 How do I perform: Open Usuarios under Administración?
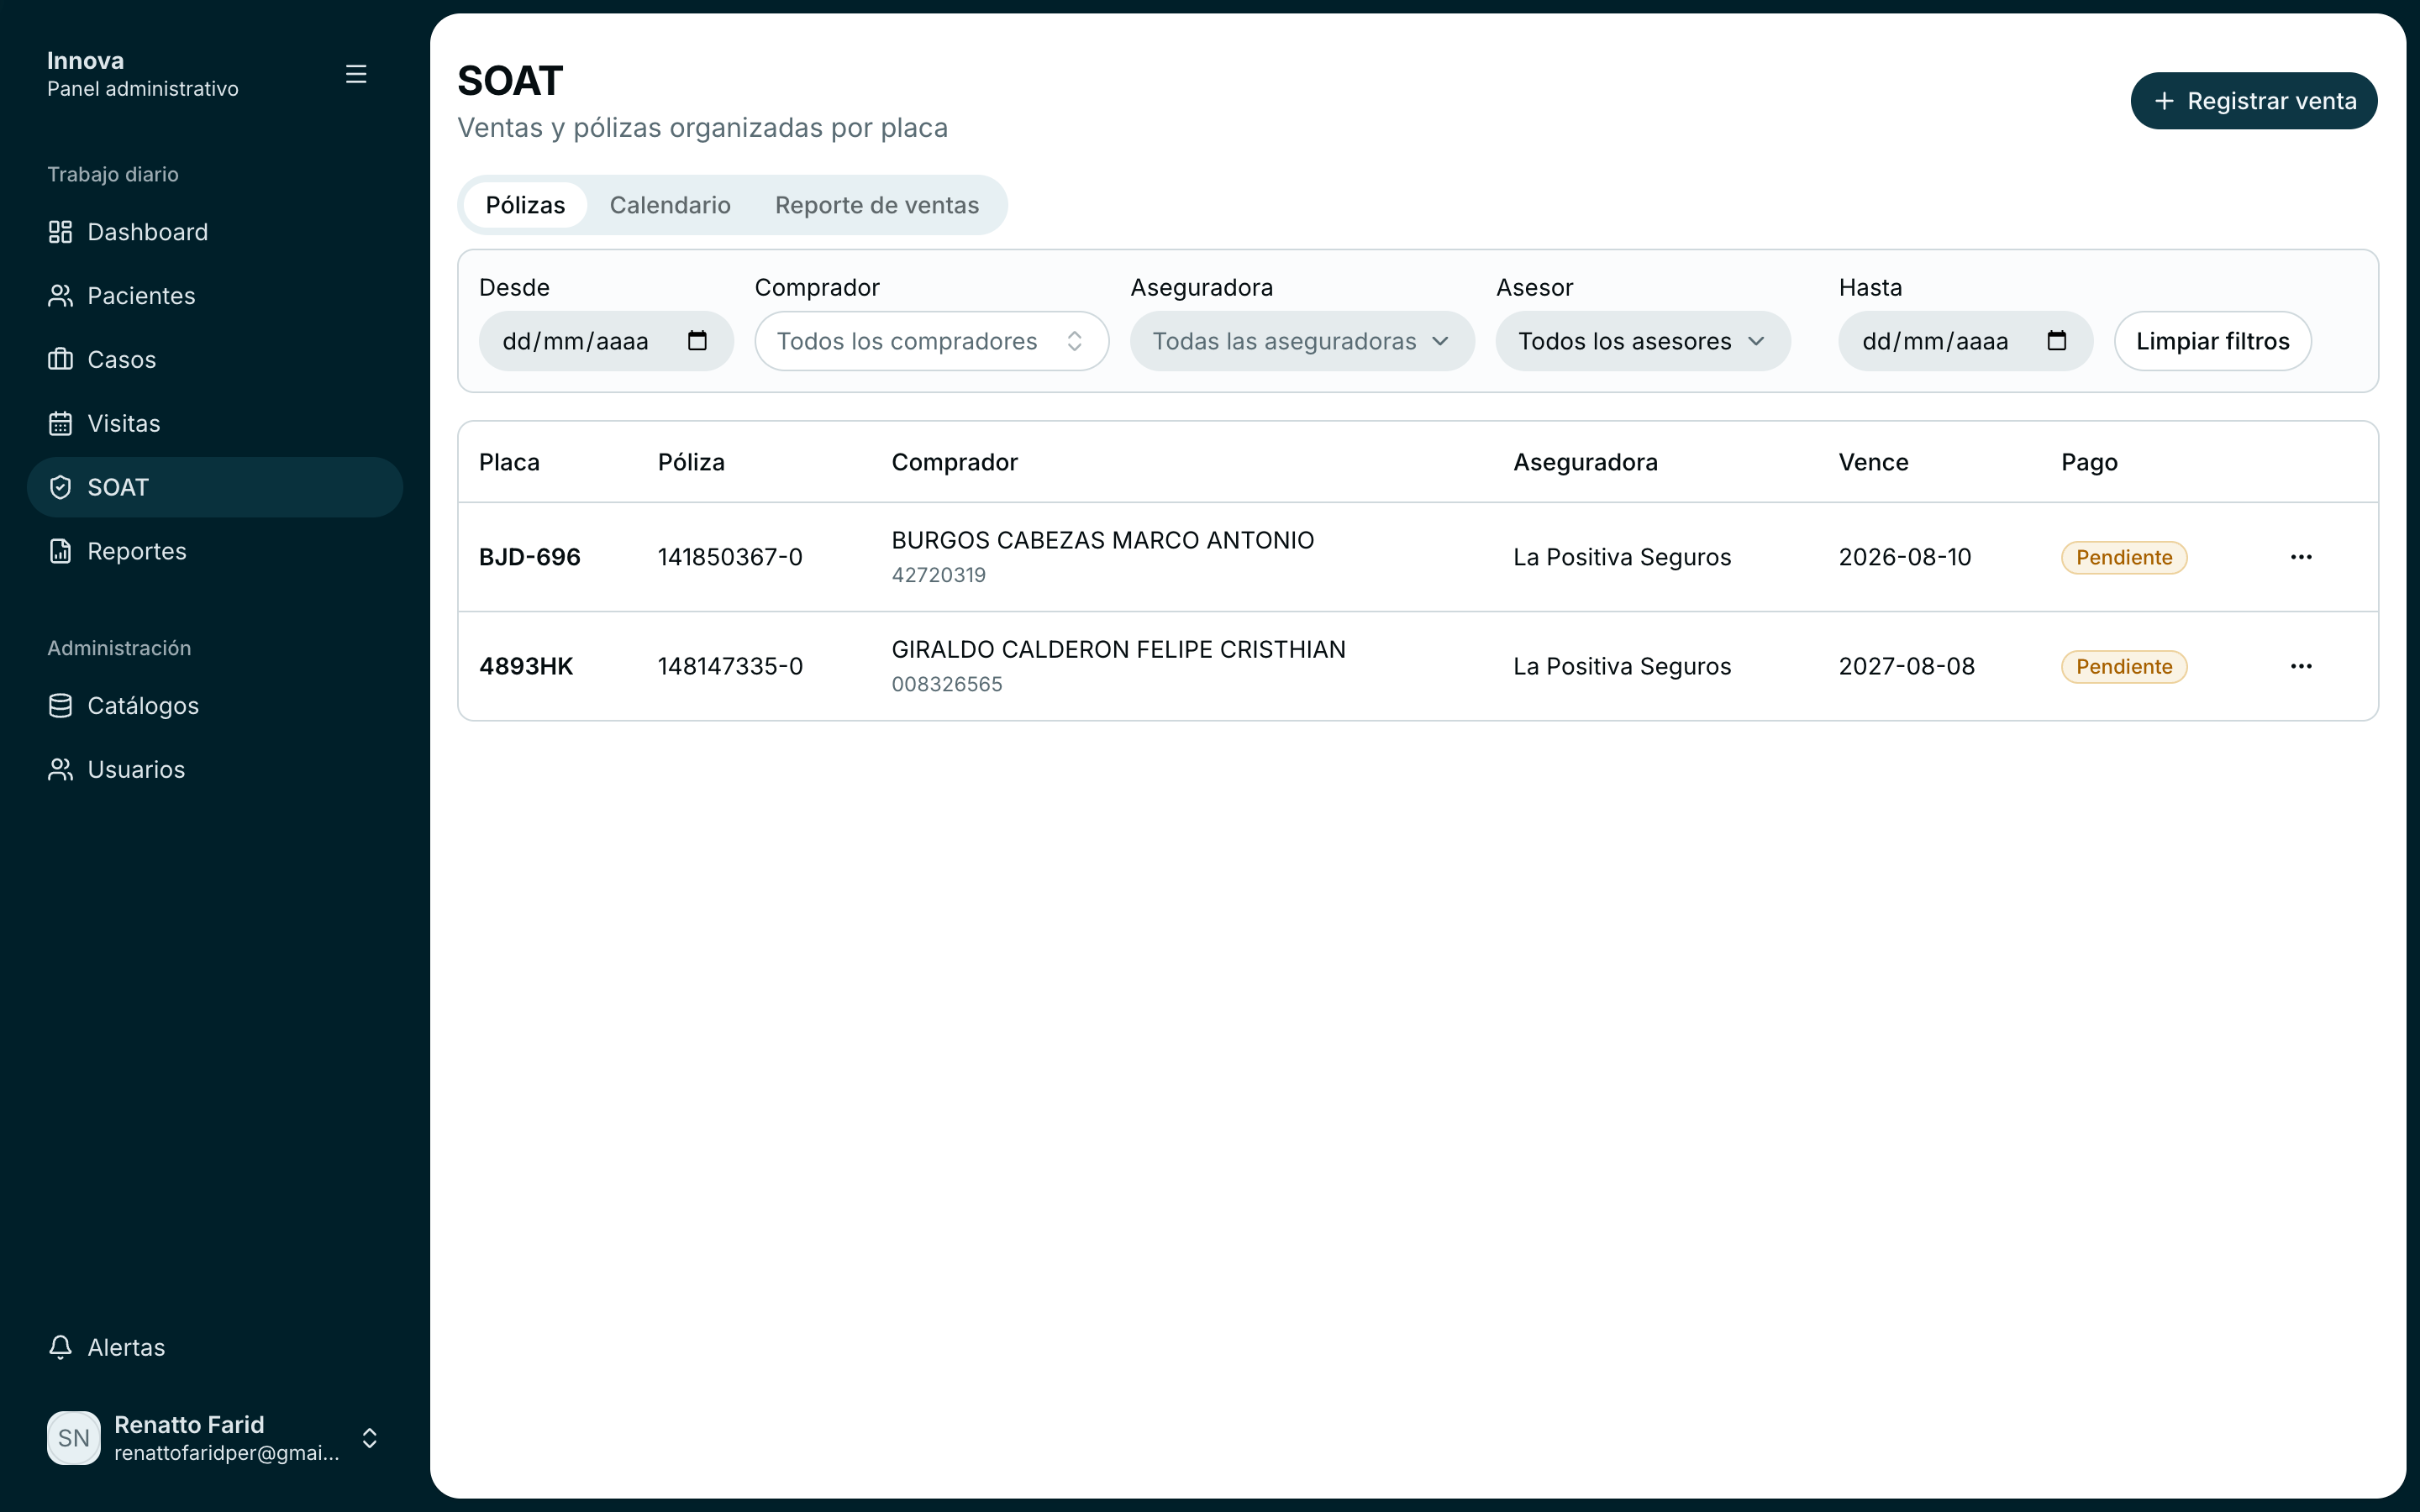coord(215,770)
